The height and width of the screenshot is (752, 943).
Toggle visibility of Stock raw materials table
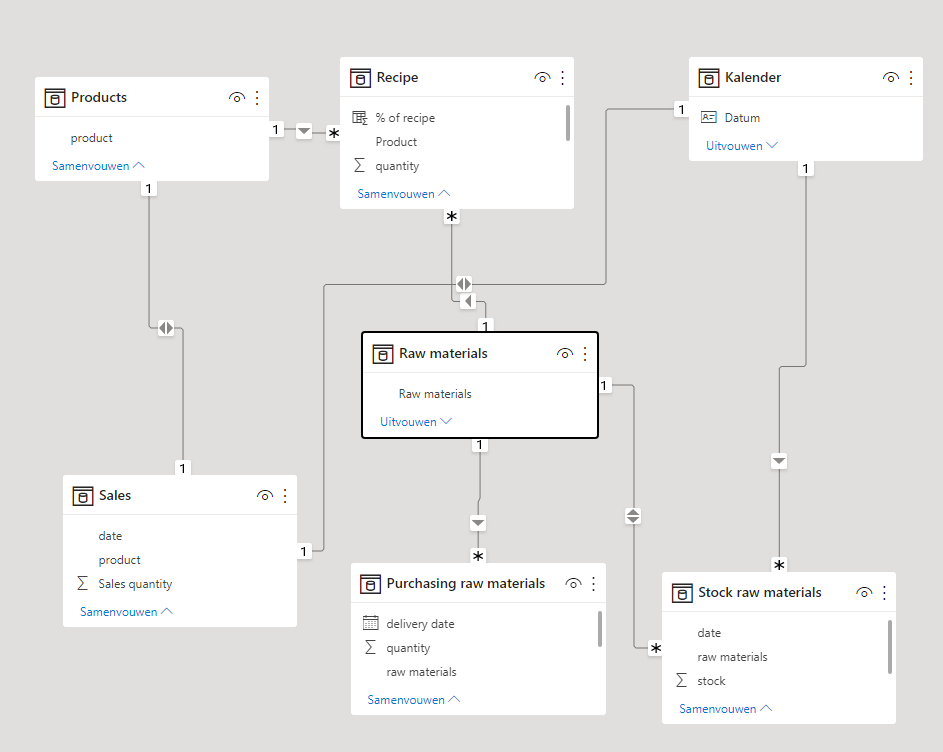[864, 593]
